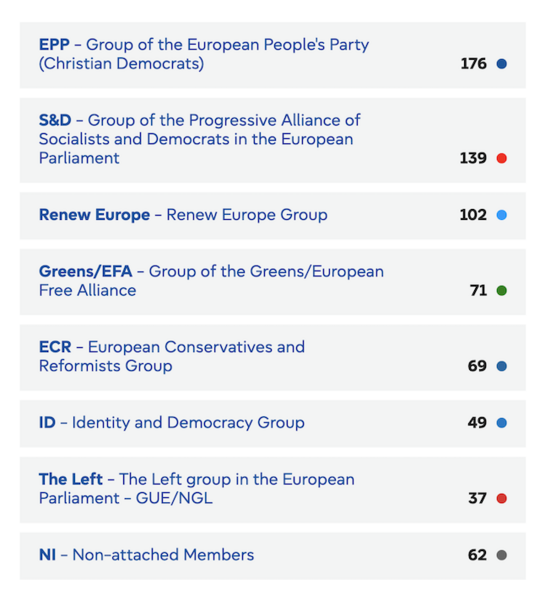Click the Renew Europe seat count 102

pyautogui.click(x=473, y=215)
